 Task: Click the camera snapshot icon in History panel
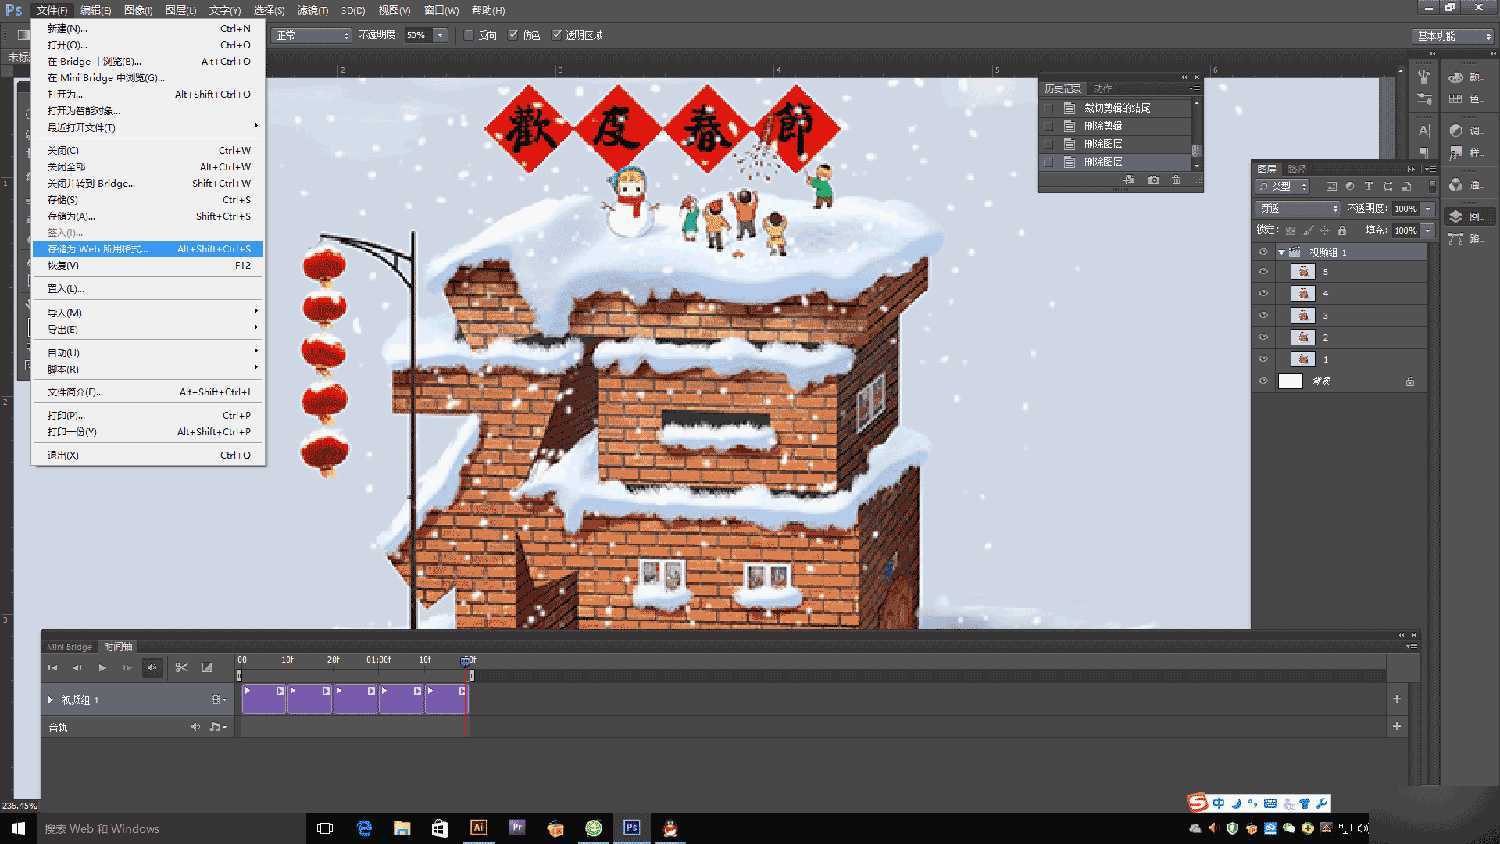click(1153, 180)
